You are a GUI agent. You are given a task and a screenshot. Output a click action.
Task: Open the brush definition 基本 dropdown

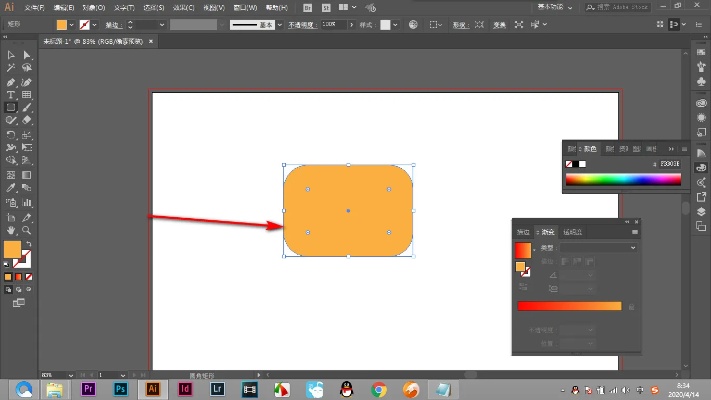coord(279,25)
